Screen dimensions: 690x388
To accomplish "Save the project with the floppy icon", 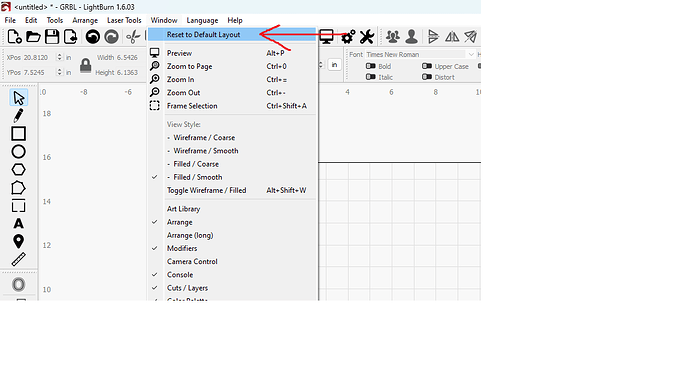I will [52, 37].
